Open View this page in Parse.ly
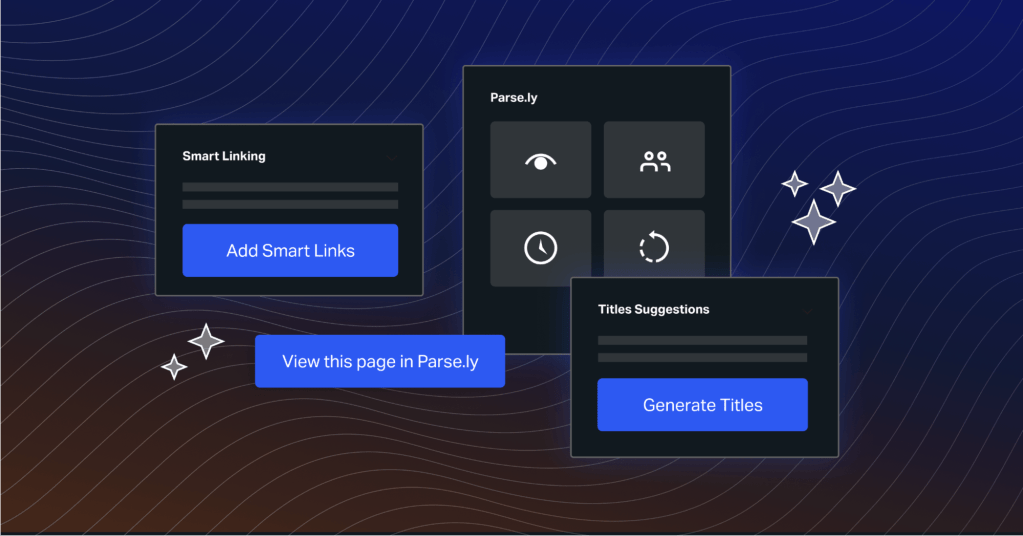This screenshot has width=1023, height=536. click(380, 361)
